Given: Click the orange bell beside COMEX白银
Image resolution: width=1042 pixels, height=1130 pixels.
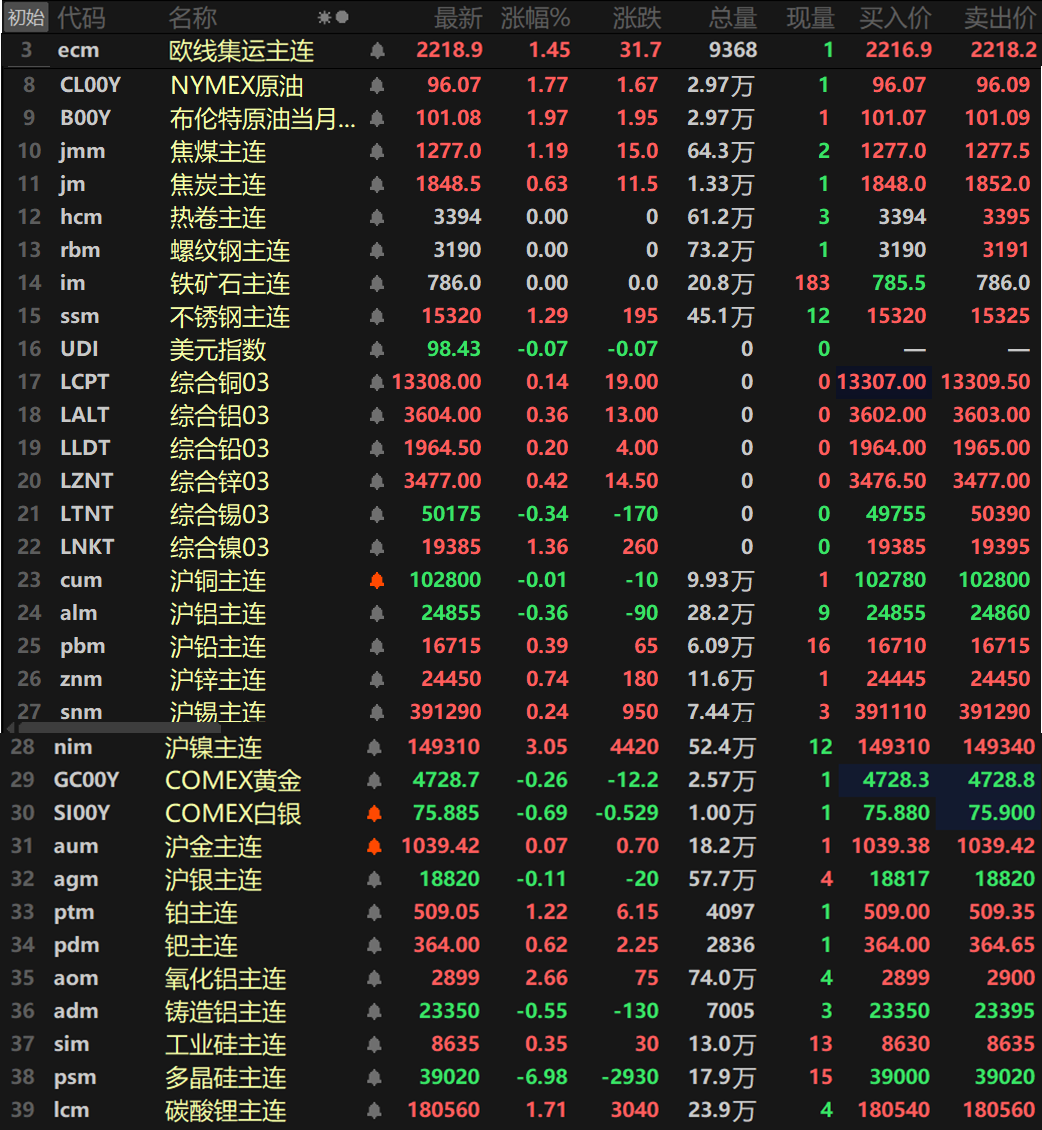Looking at the screenshot, I should tap(374, 813).
